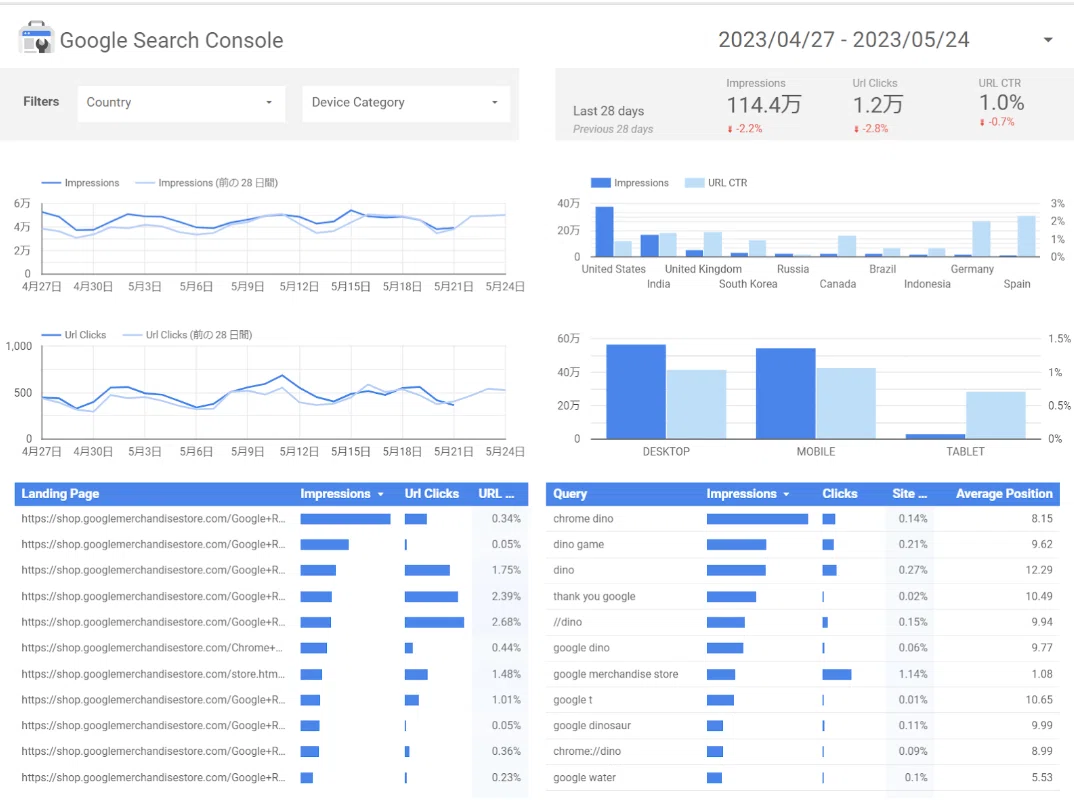Open the Country filter dropdown
Screen dimensions: 1074x800
(x=181, y=103)
